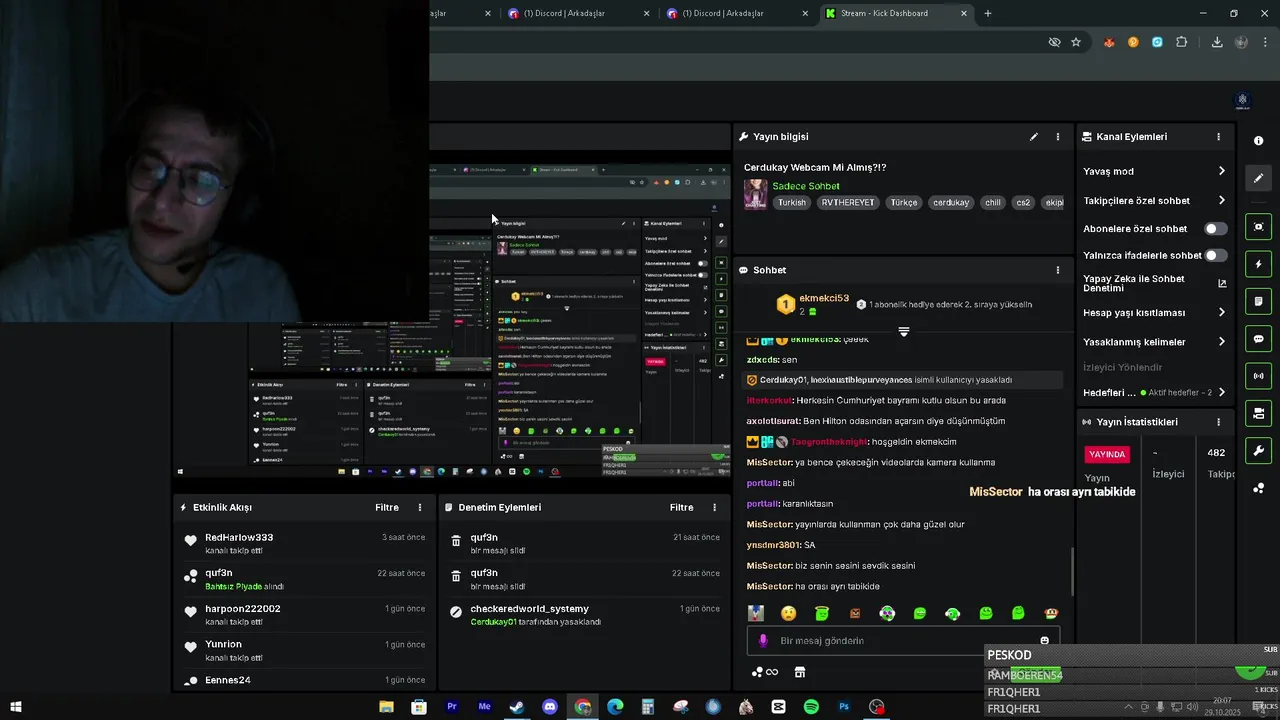Open the Sohbet panel three-dot menu
The image size is (1280, 720).
tap(1058, 270)
